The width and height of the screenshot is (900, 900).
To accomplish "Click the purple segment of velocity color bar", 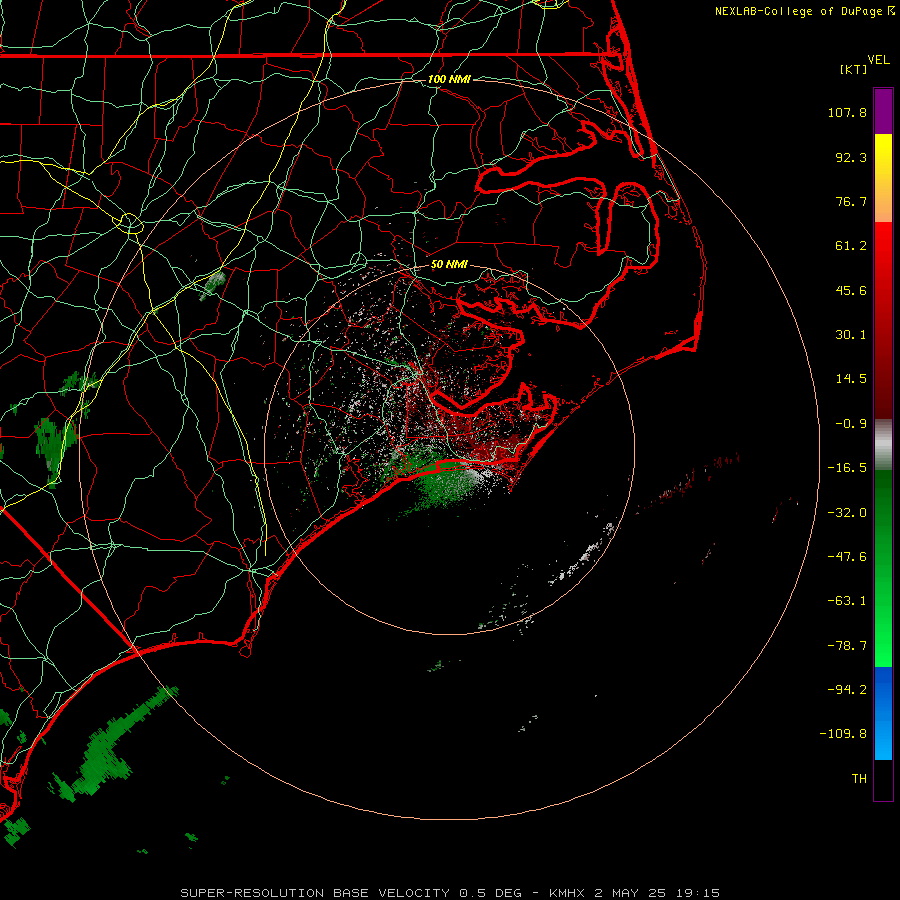I will 883,111.
